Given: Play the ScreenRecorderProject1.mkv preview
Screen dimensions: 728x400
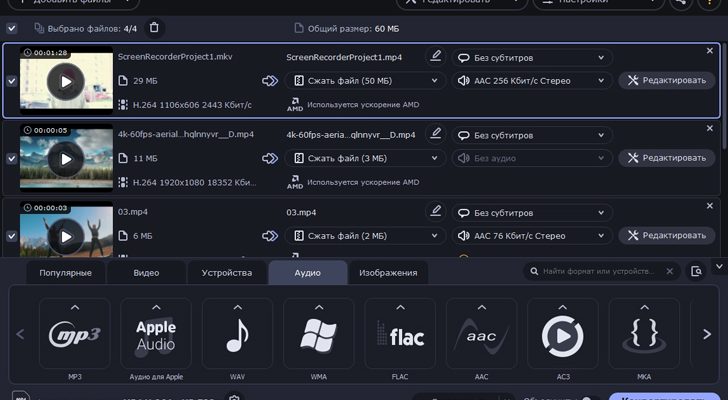Looking at the screenshot, I should tap(66, 82).
